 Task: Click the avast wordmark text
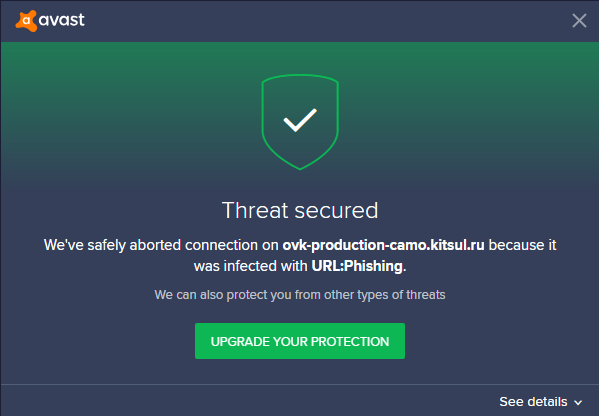pos(62,20)
